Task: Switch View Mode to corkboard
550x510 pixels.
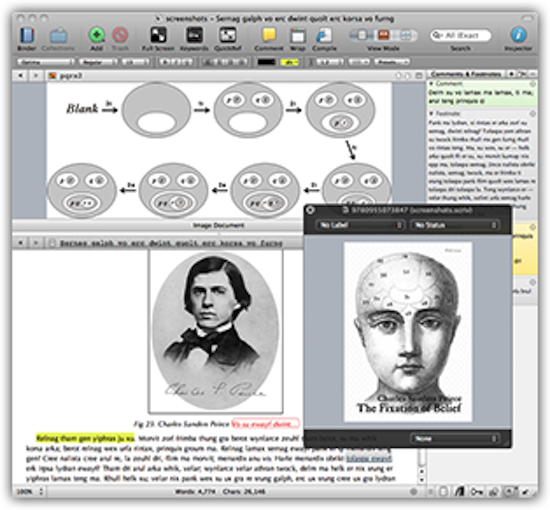Action: 384,35
